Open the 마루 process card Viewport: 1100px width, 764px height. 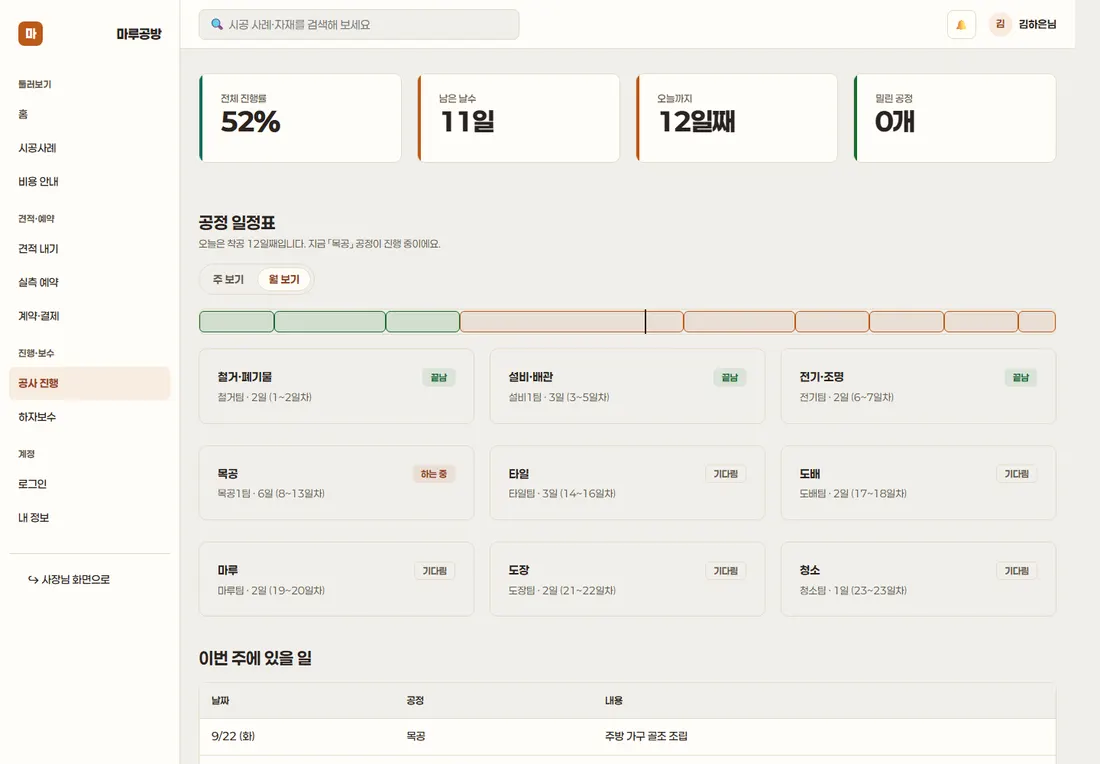(336, 579)
